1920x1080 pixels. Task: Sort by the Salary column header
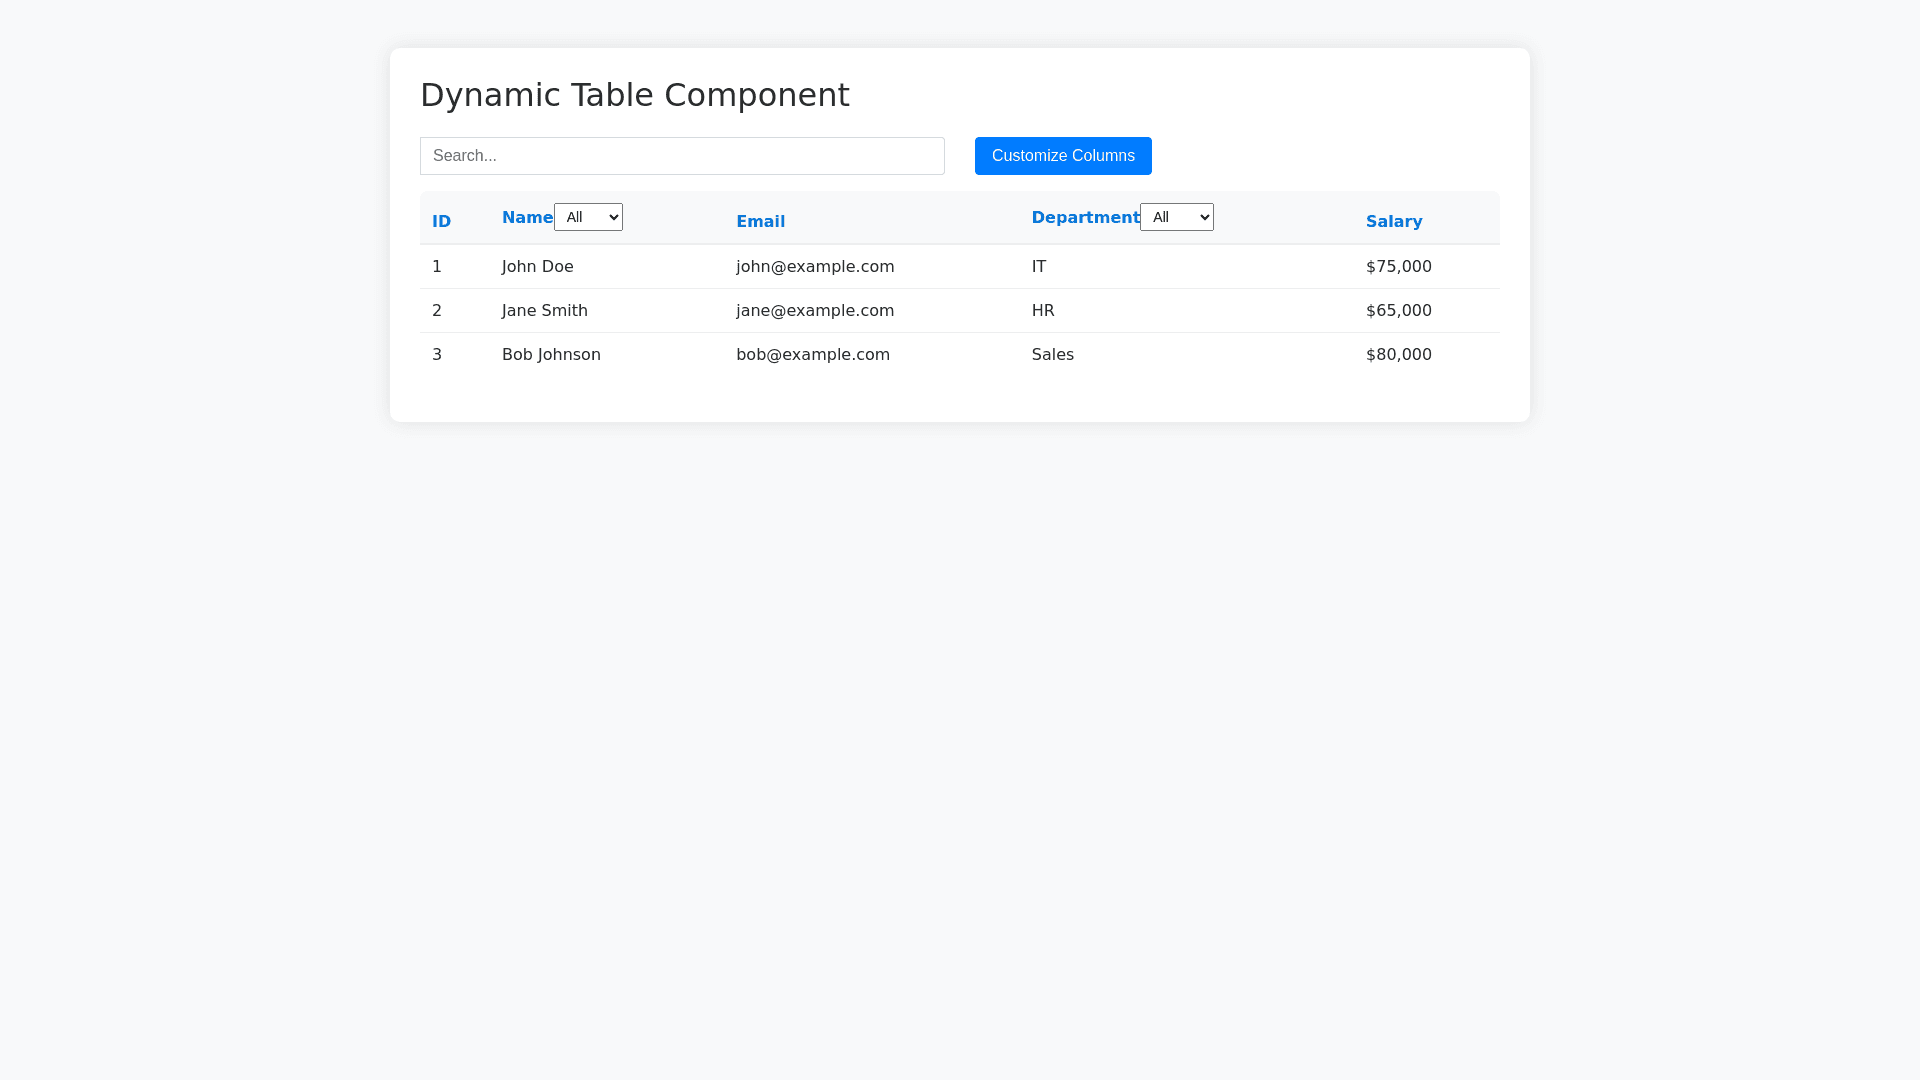(x=1393, y=222)
